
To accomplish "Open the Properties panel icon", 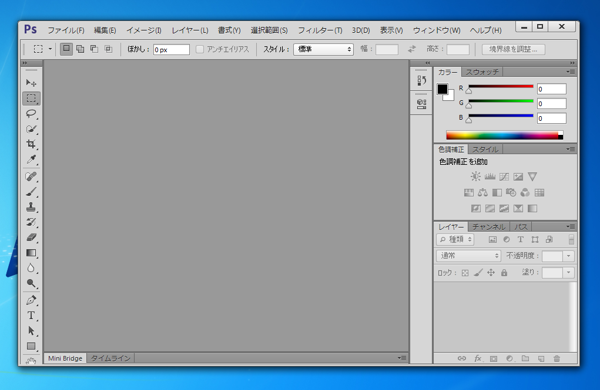I will tap(421, 104).
